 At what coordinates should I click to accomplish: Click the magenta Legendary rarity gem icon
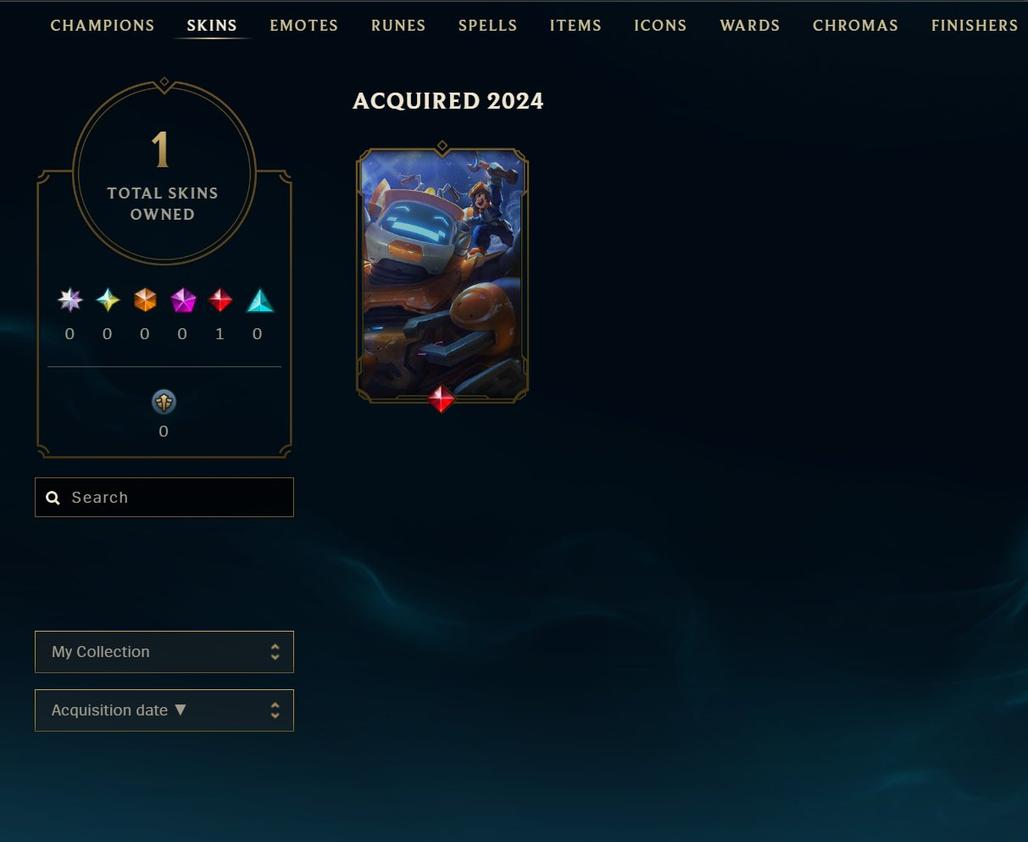pyautogui.click(x=183, y=300)
